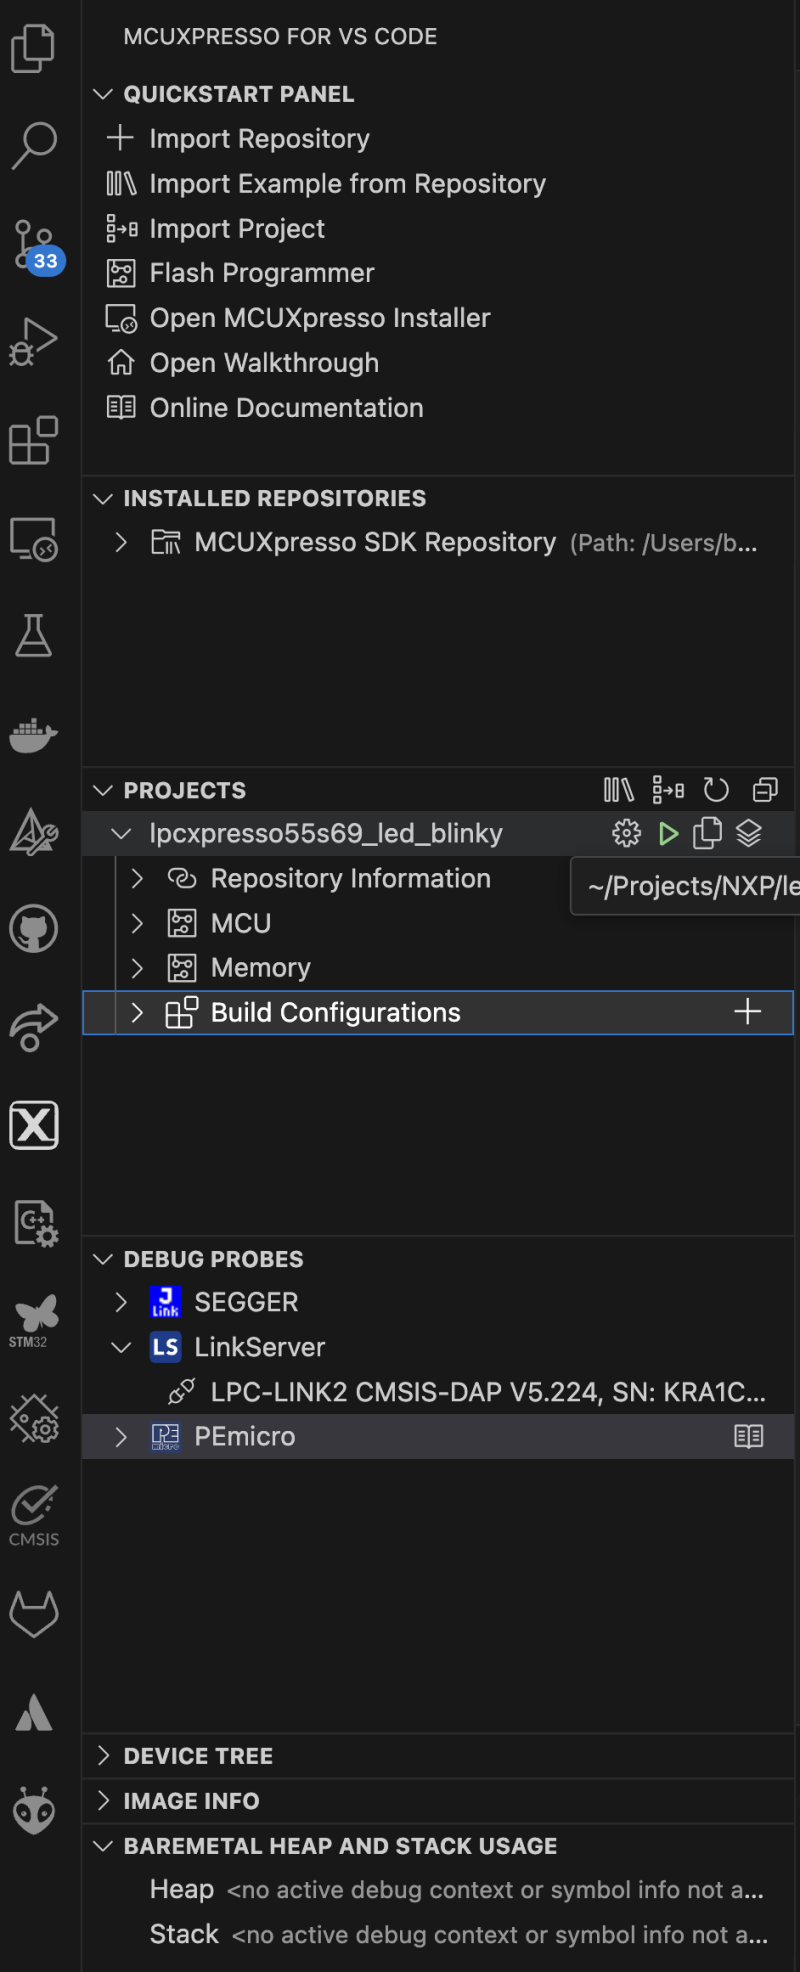
Task: Expand the MCUXpresso SDK Repository entry
Action: click(x=120, y=542)
